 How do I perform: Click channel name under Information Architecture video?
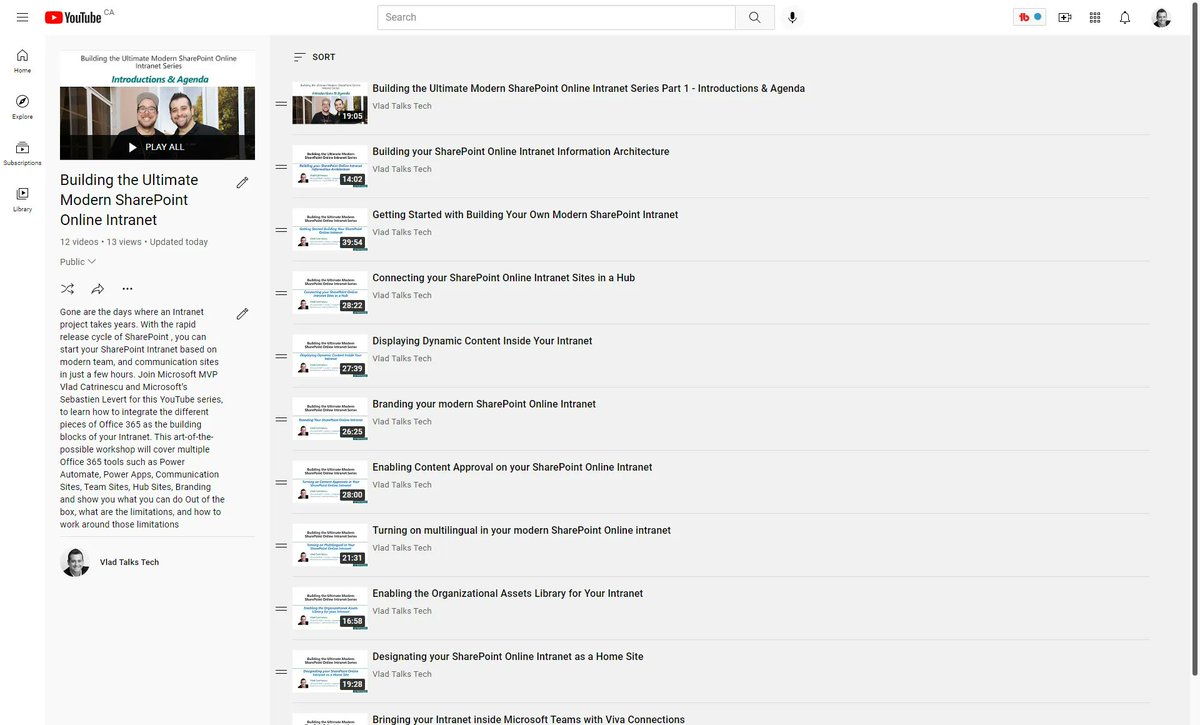[402, 169]
